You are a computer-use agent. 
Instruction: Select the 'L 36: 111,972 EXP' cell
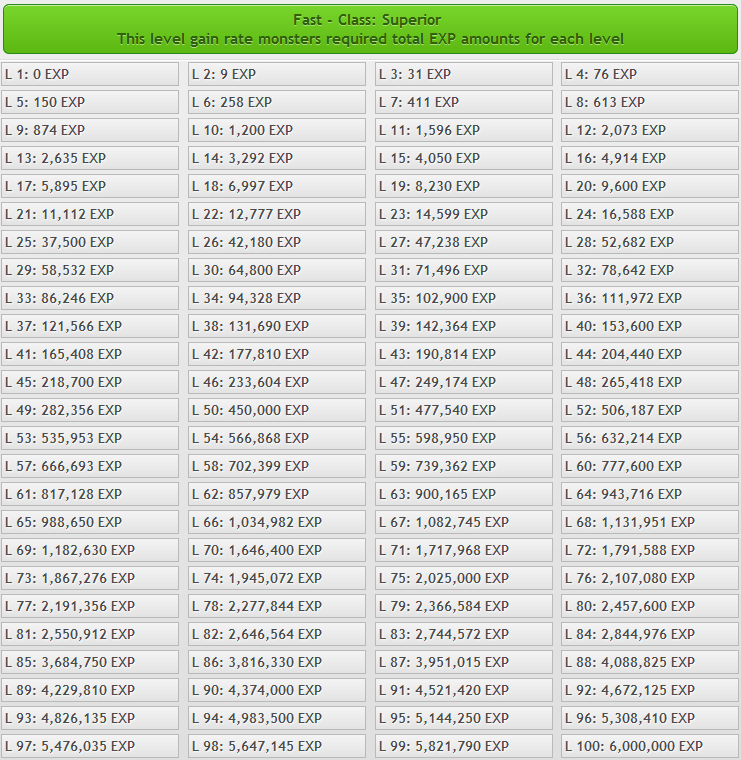coord(650,298)
